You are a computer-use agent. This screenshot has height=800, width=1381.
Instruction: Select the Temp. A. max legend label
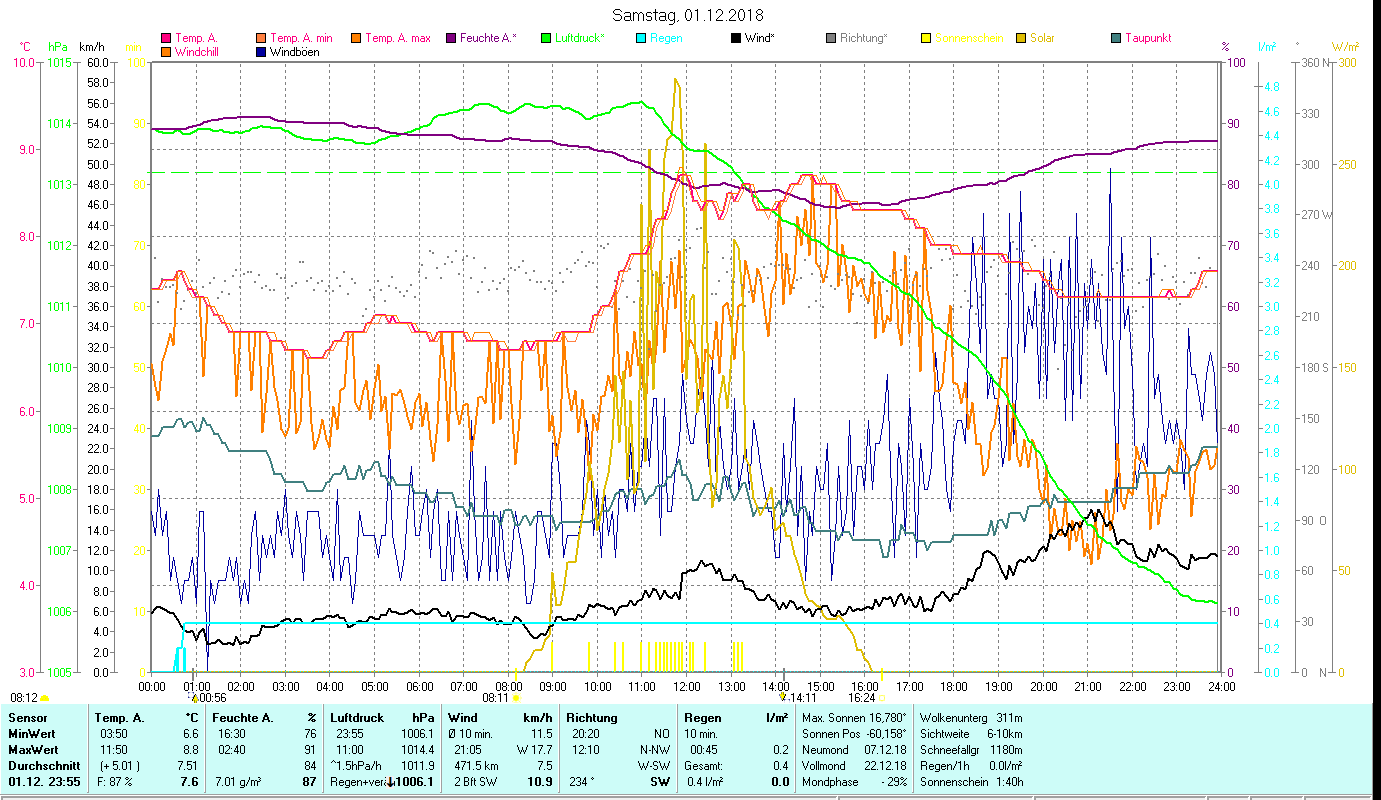pos(397,39)
